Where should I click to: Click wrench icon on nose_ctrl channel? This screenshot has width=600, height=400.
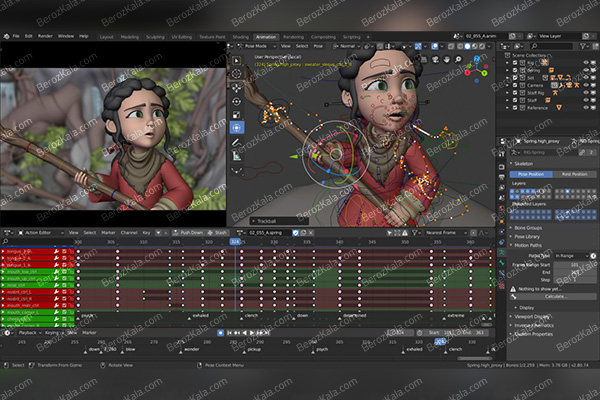tap(57, 285)
